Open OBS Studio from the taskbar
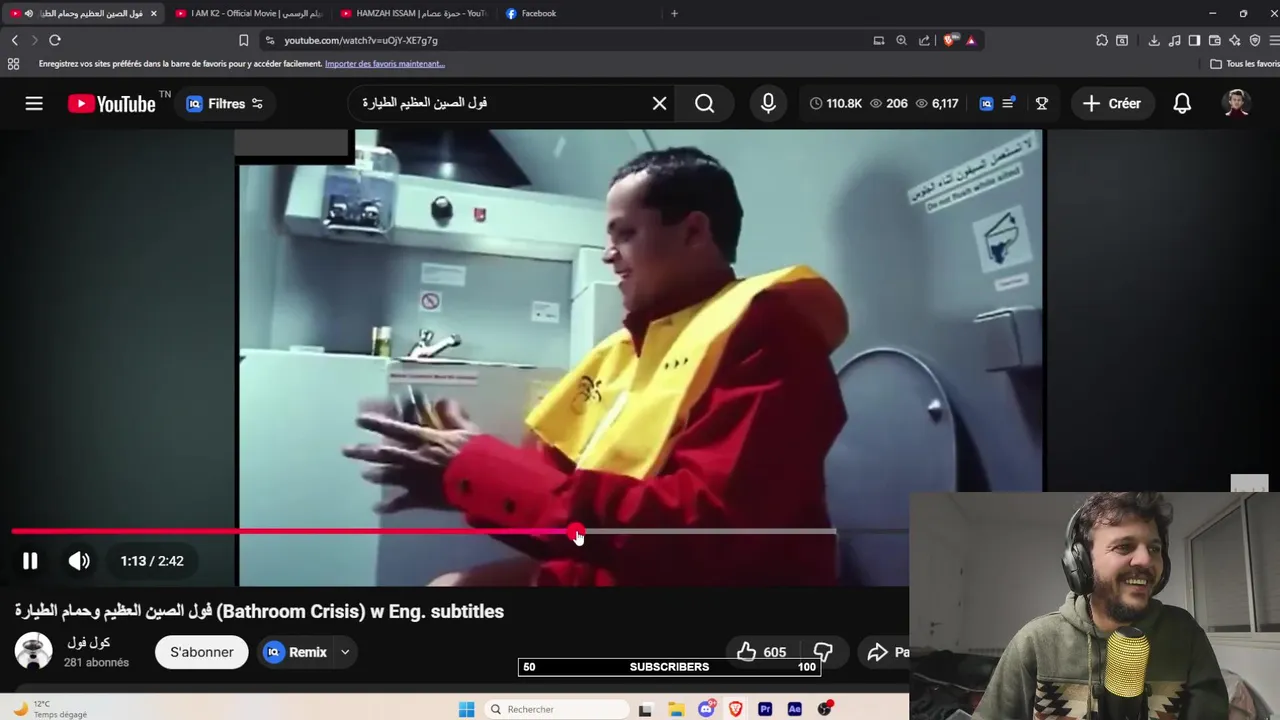1280x720 pixels. [824, 709]
